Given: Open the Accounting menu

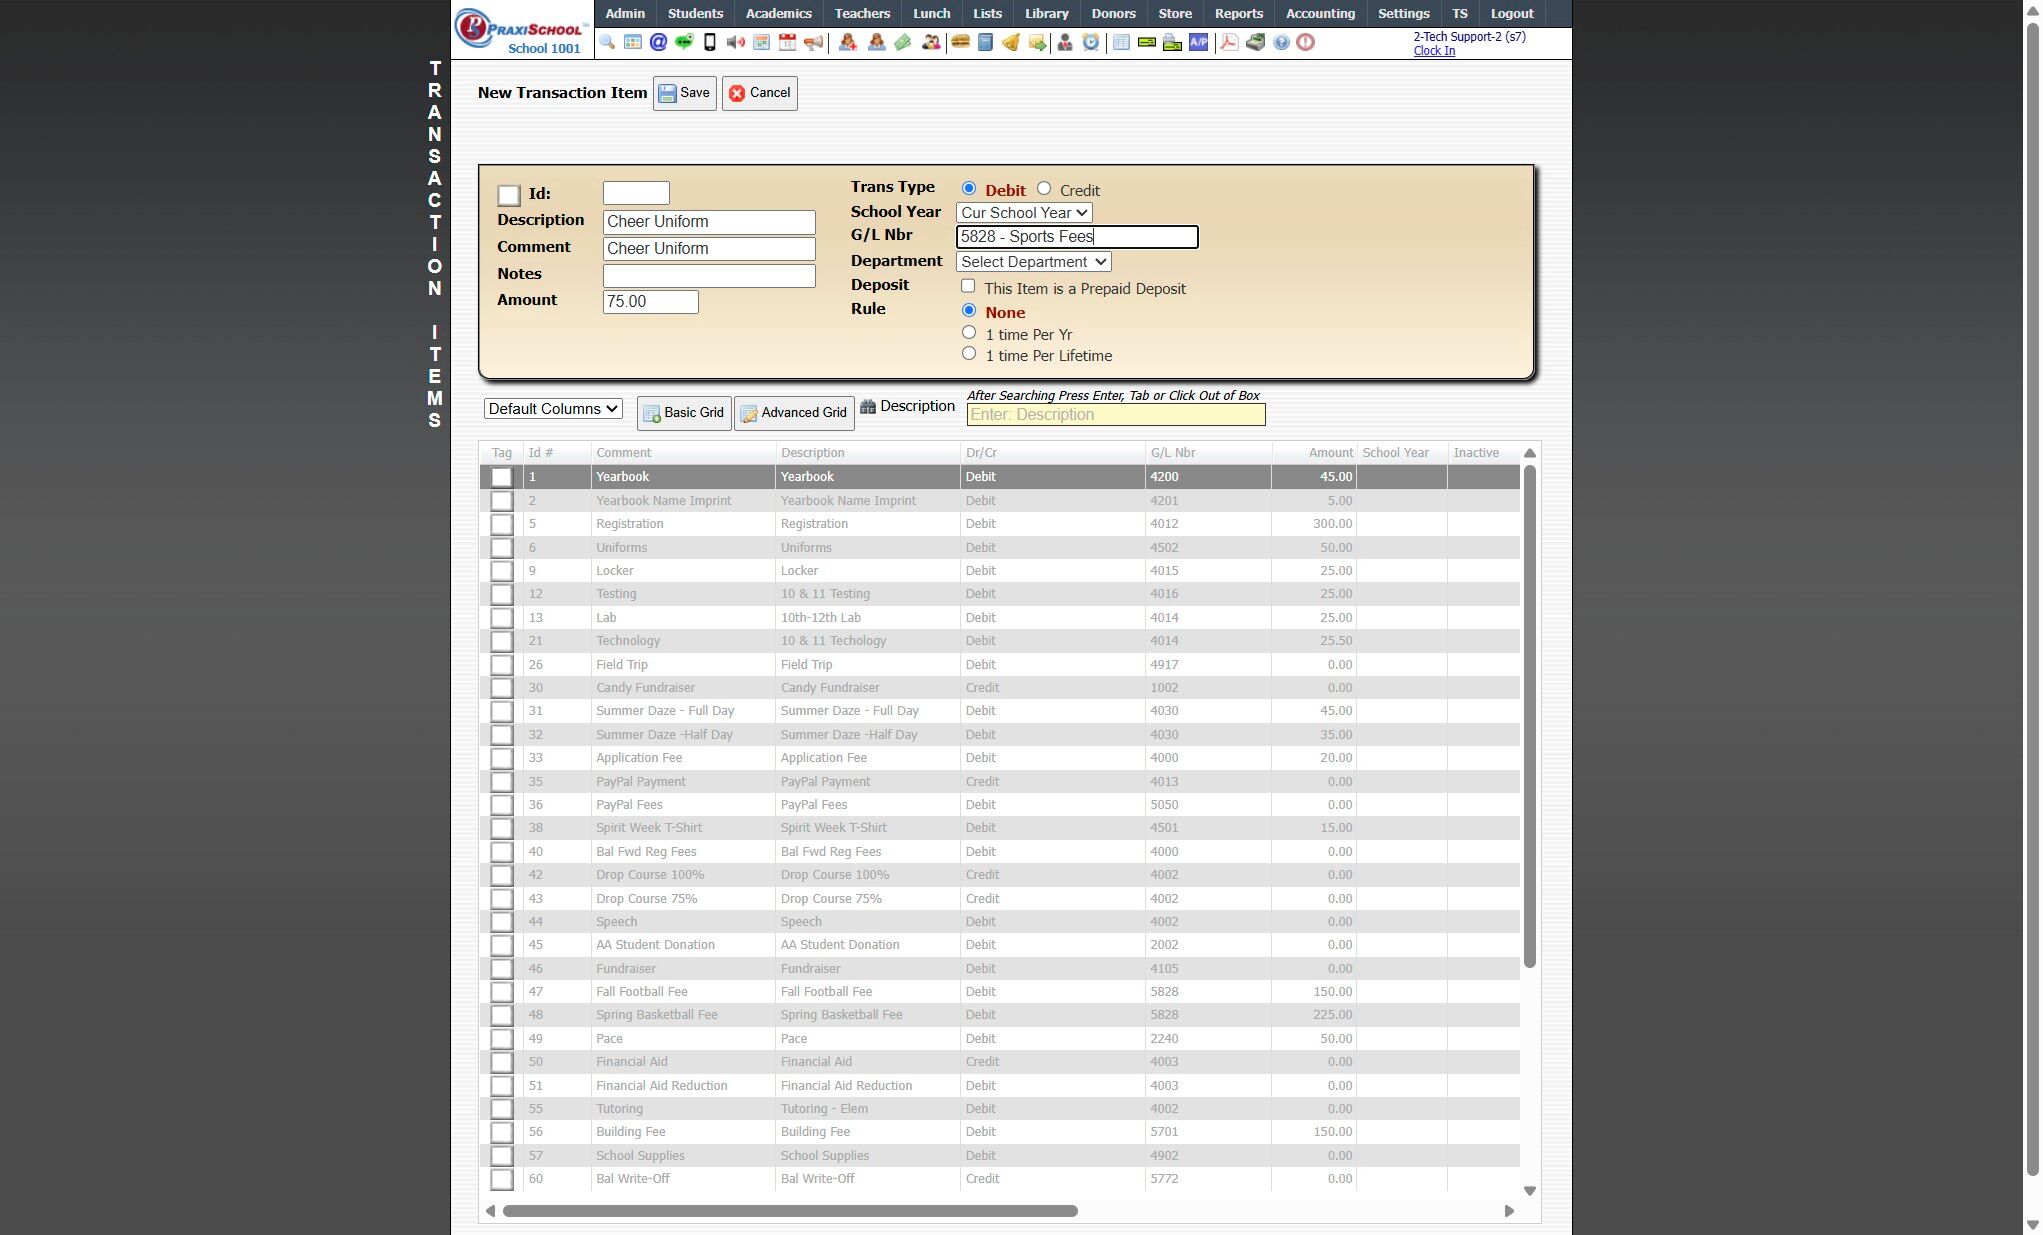Looking at the screenshot, I should [1320, 13].
